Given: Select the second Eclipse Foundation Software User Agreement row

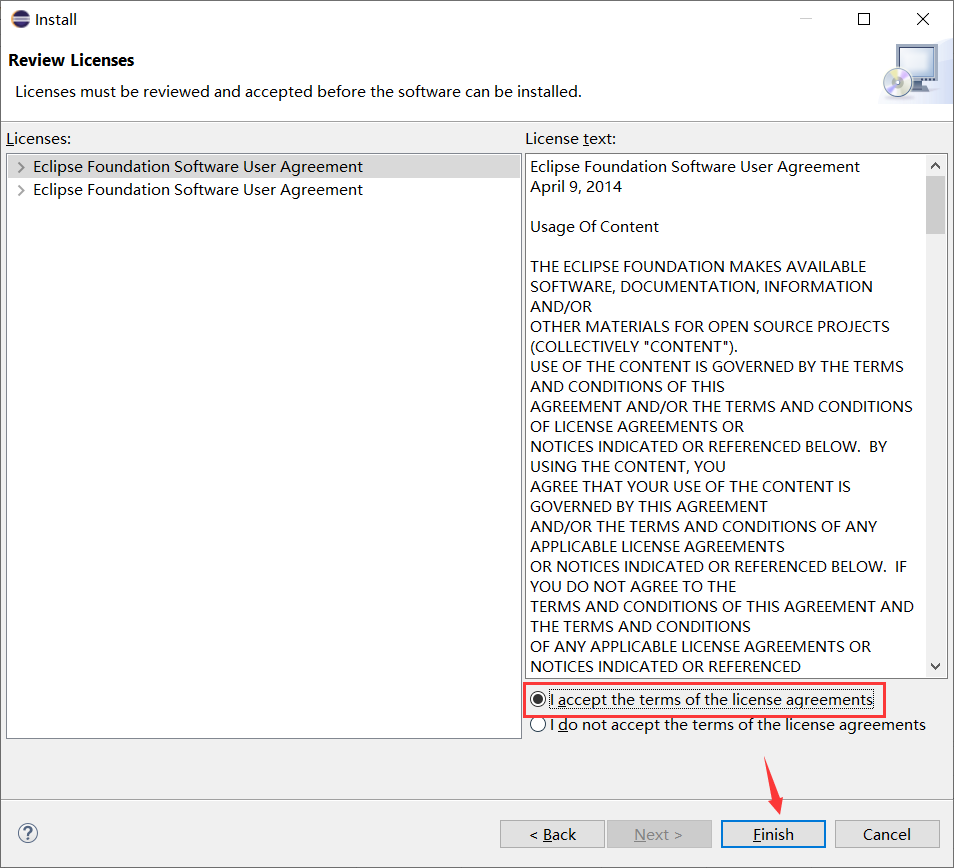Looking at the screenshot, I should coord(264,190).
